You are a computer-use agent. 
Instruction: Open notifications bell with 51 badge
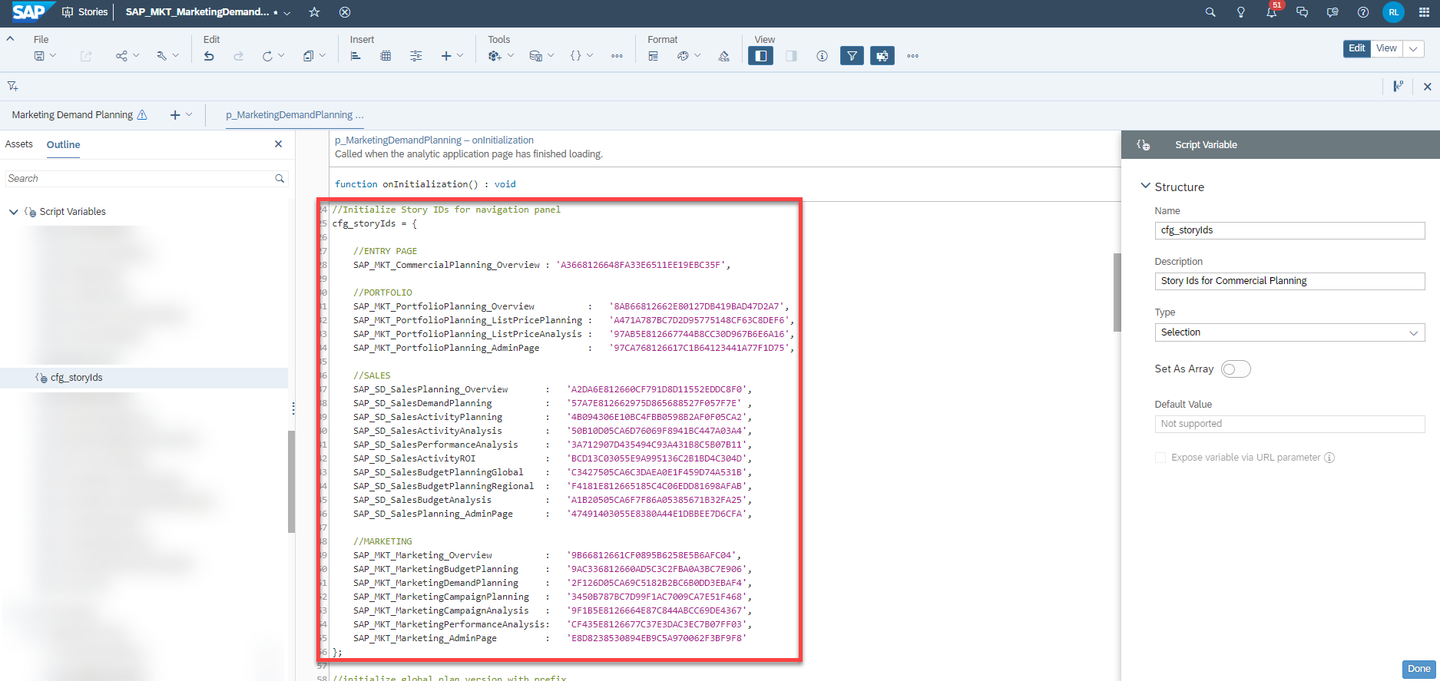click(x=1271, y=12)
